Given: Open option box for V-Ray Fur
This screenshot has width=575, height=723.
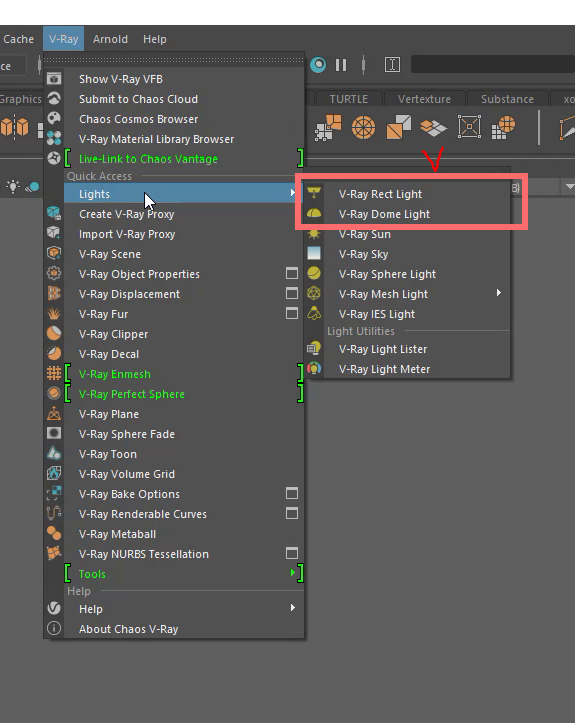Looking at the screenshot, I should pyautogui.click(x=292, y=314).
